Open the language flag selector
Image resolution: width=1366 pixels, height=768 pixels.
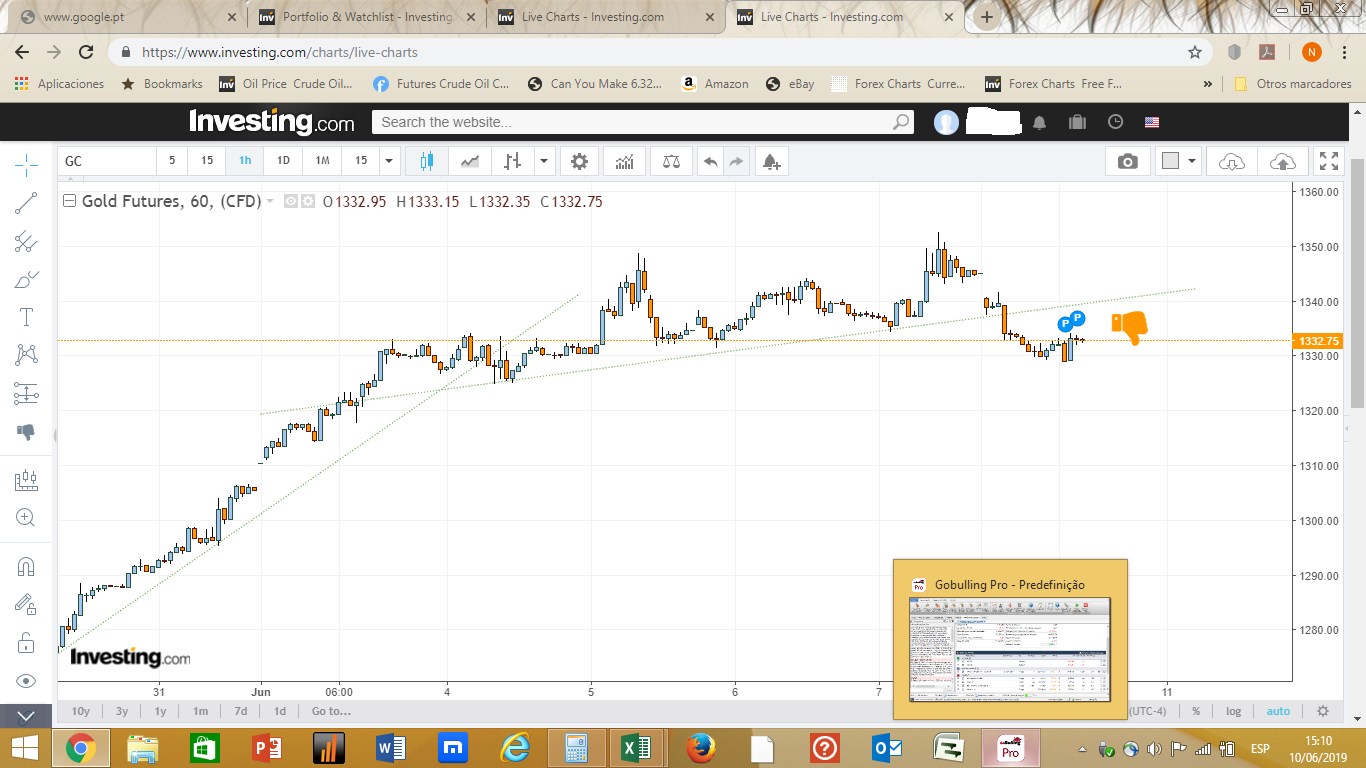click(1152, 122)
